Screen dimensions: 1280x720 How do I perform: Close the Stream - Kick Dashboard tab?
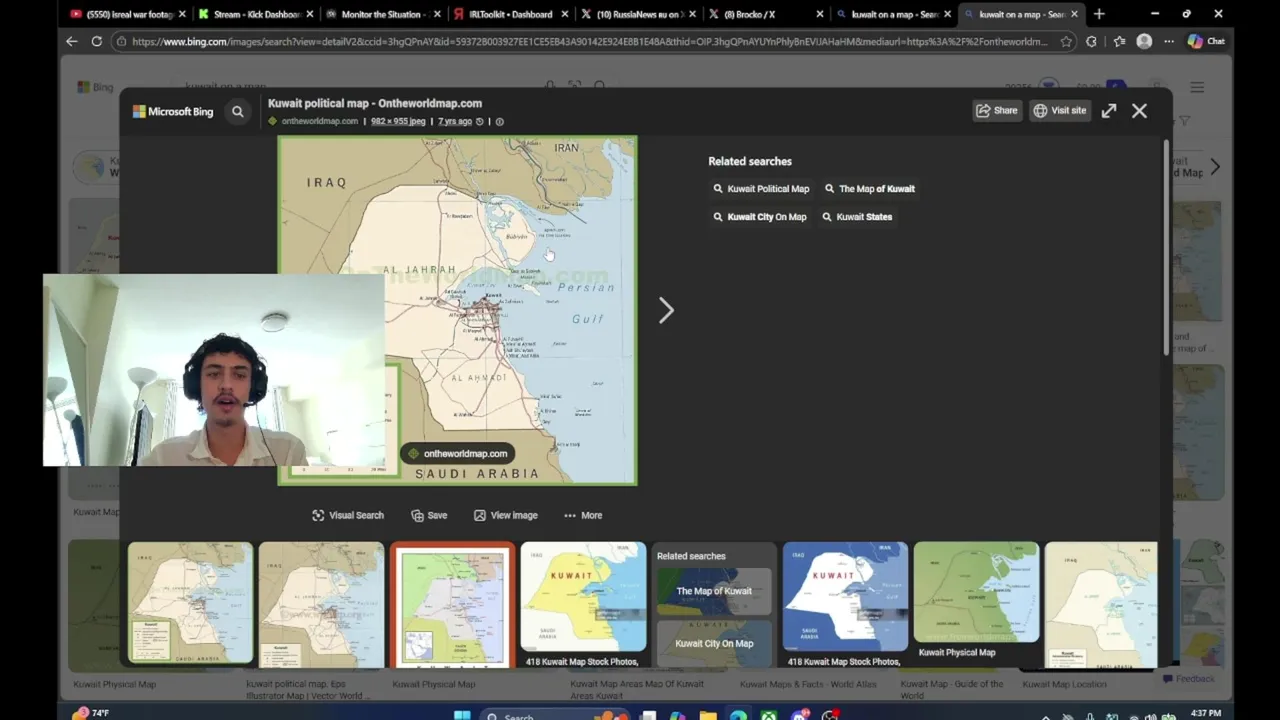(x=309, y=14)
